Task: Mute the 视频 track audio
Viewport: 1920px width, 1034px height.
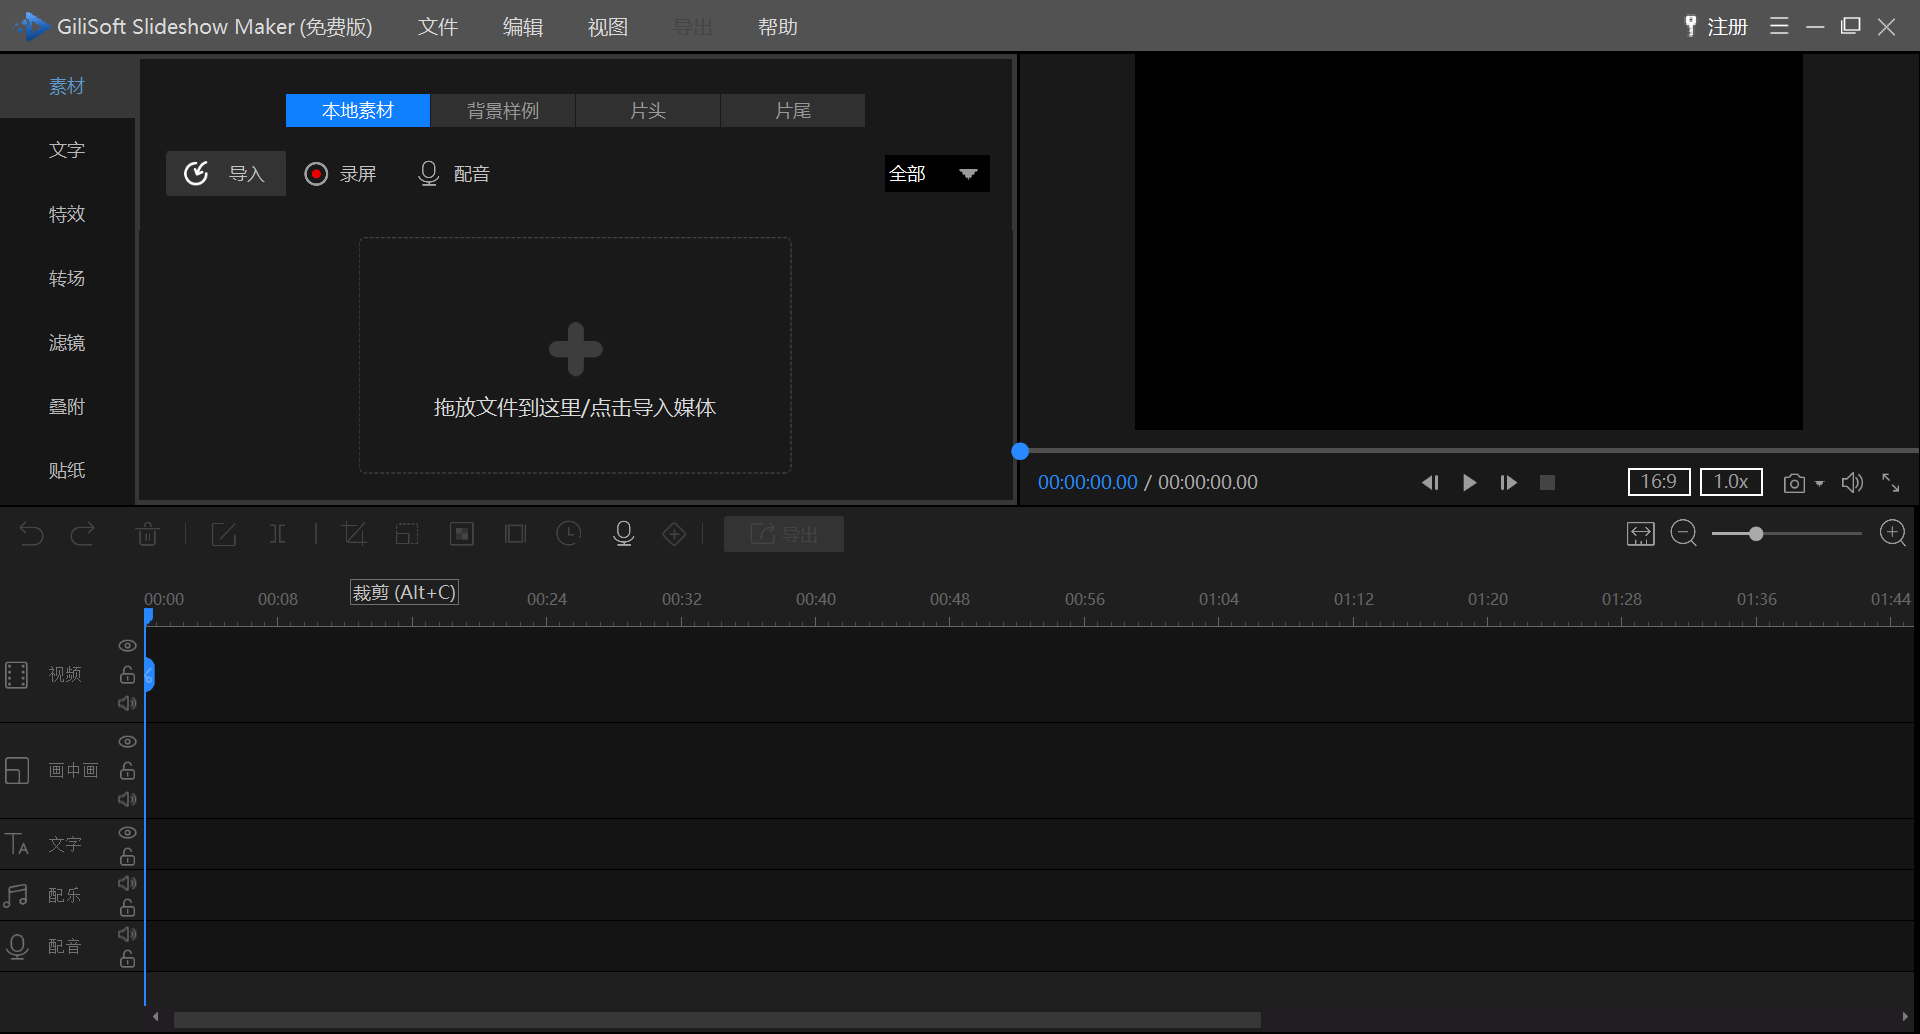Action: tap(127, 703)
